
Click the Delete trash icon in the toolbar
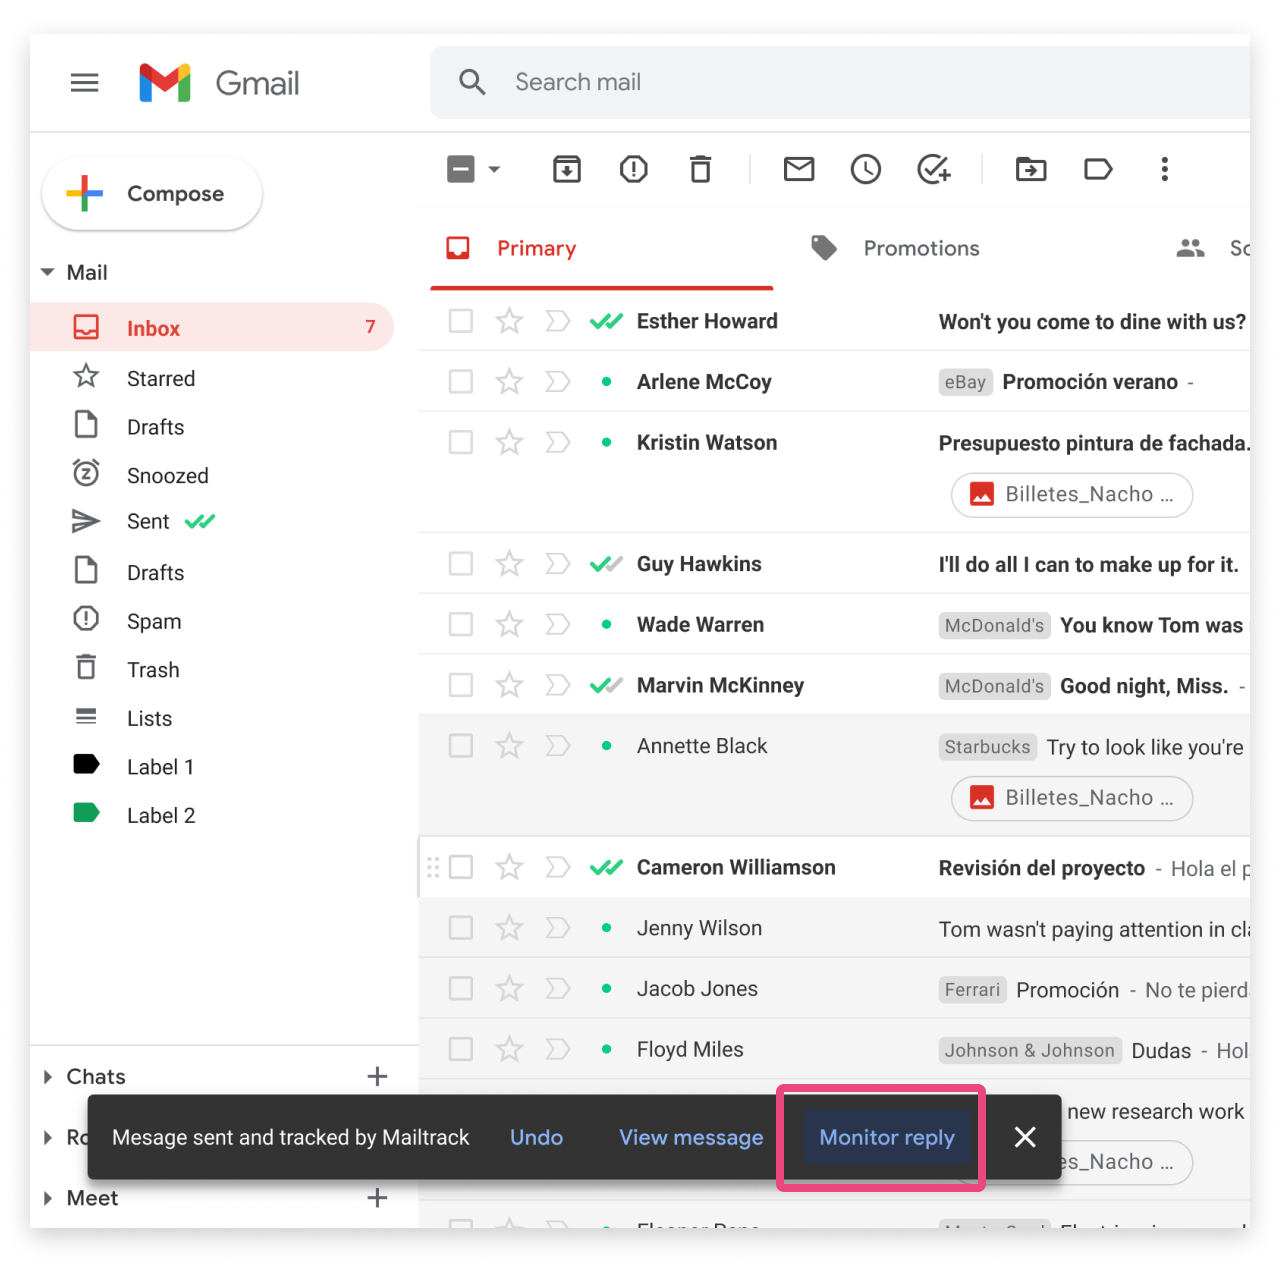(x=700, y=169)
